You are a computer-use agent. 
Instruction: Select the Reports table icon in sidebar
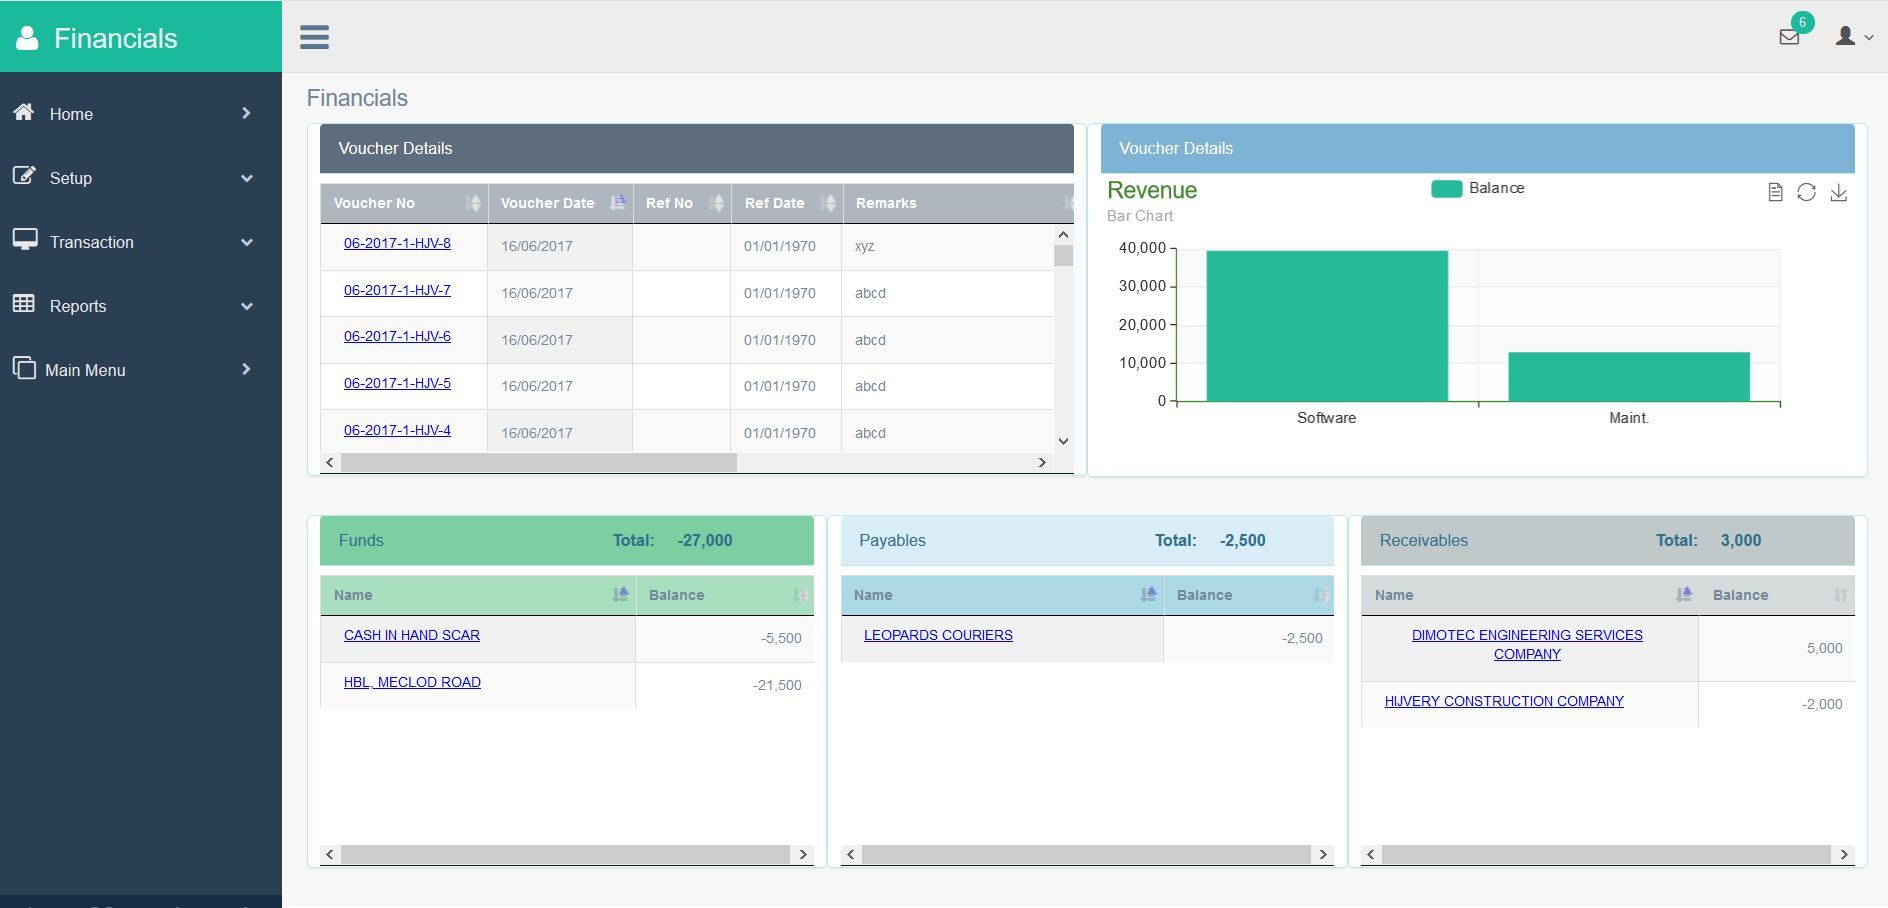[25, 305]
